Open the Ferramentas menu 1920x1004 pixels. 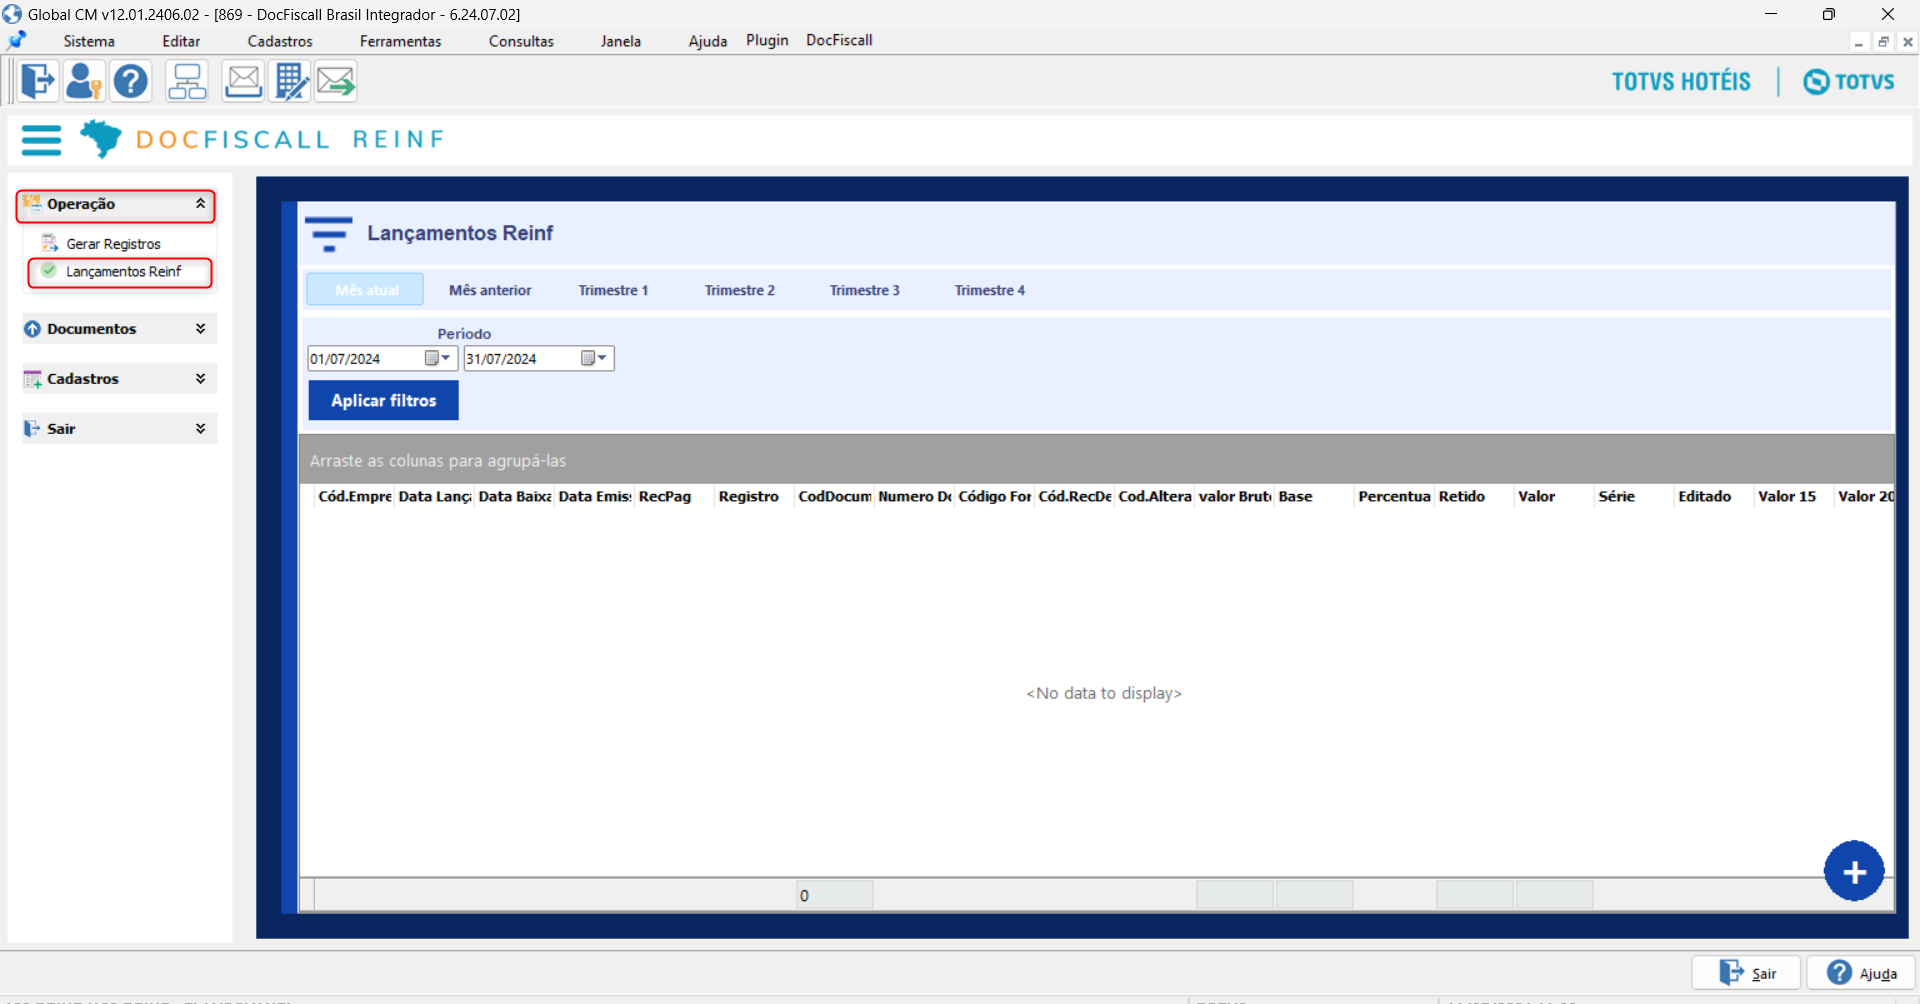(x=400, y=41)
